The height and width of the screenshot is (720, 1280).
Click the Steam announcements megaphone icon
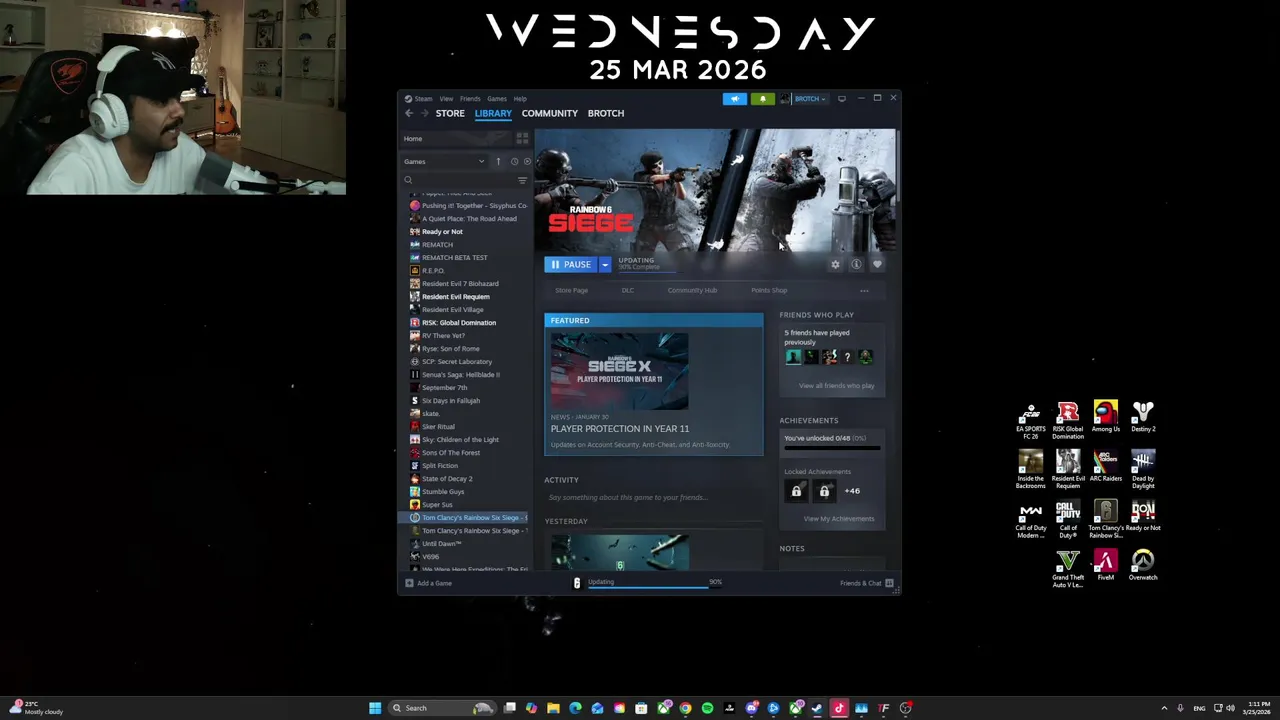point(735,99)
